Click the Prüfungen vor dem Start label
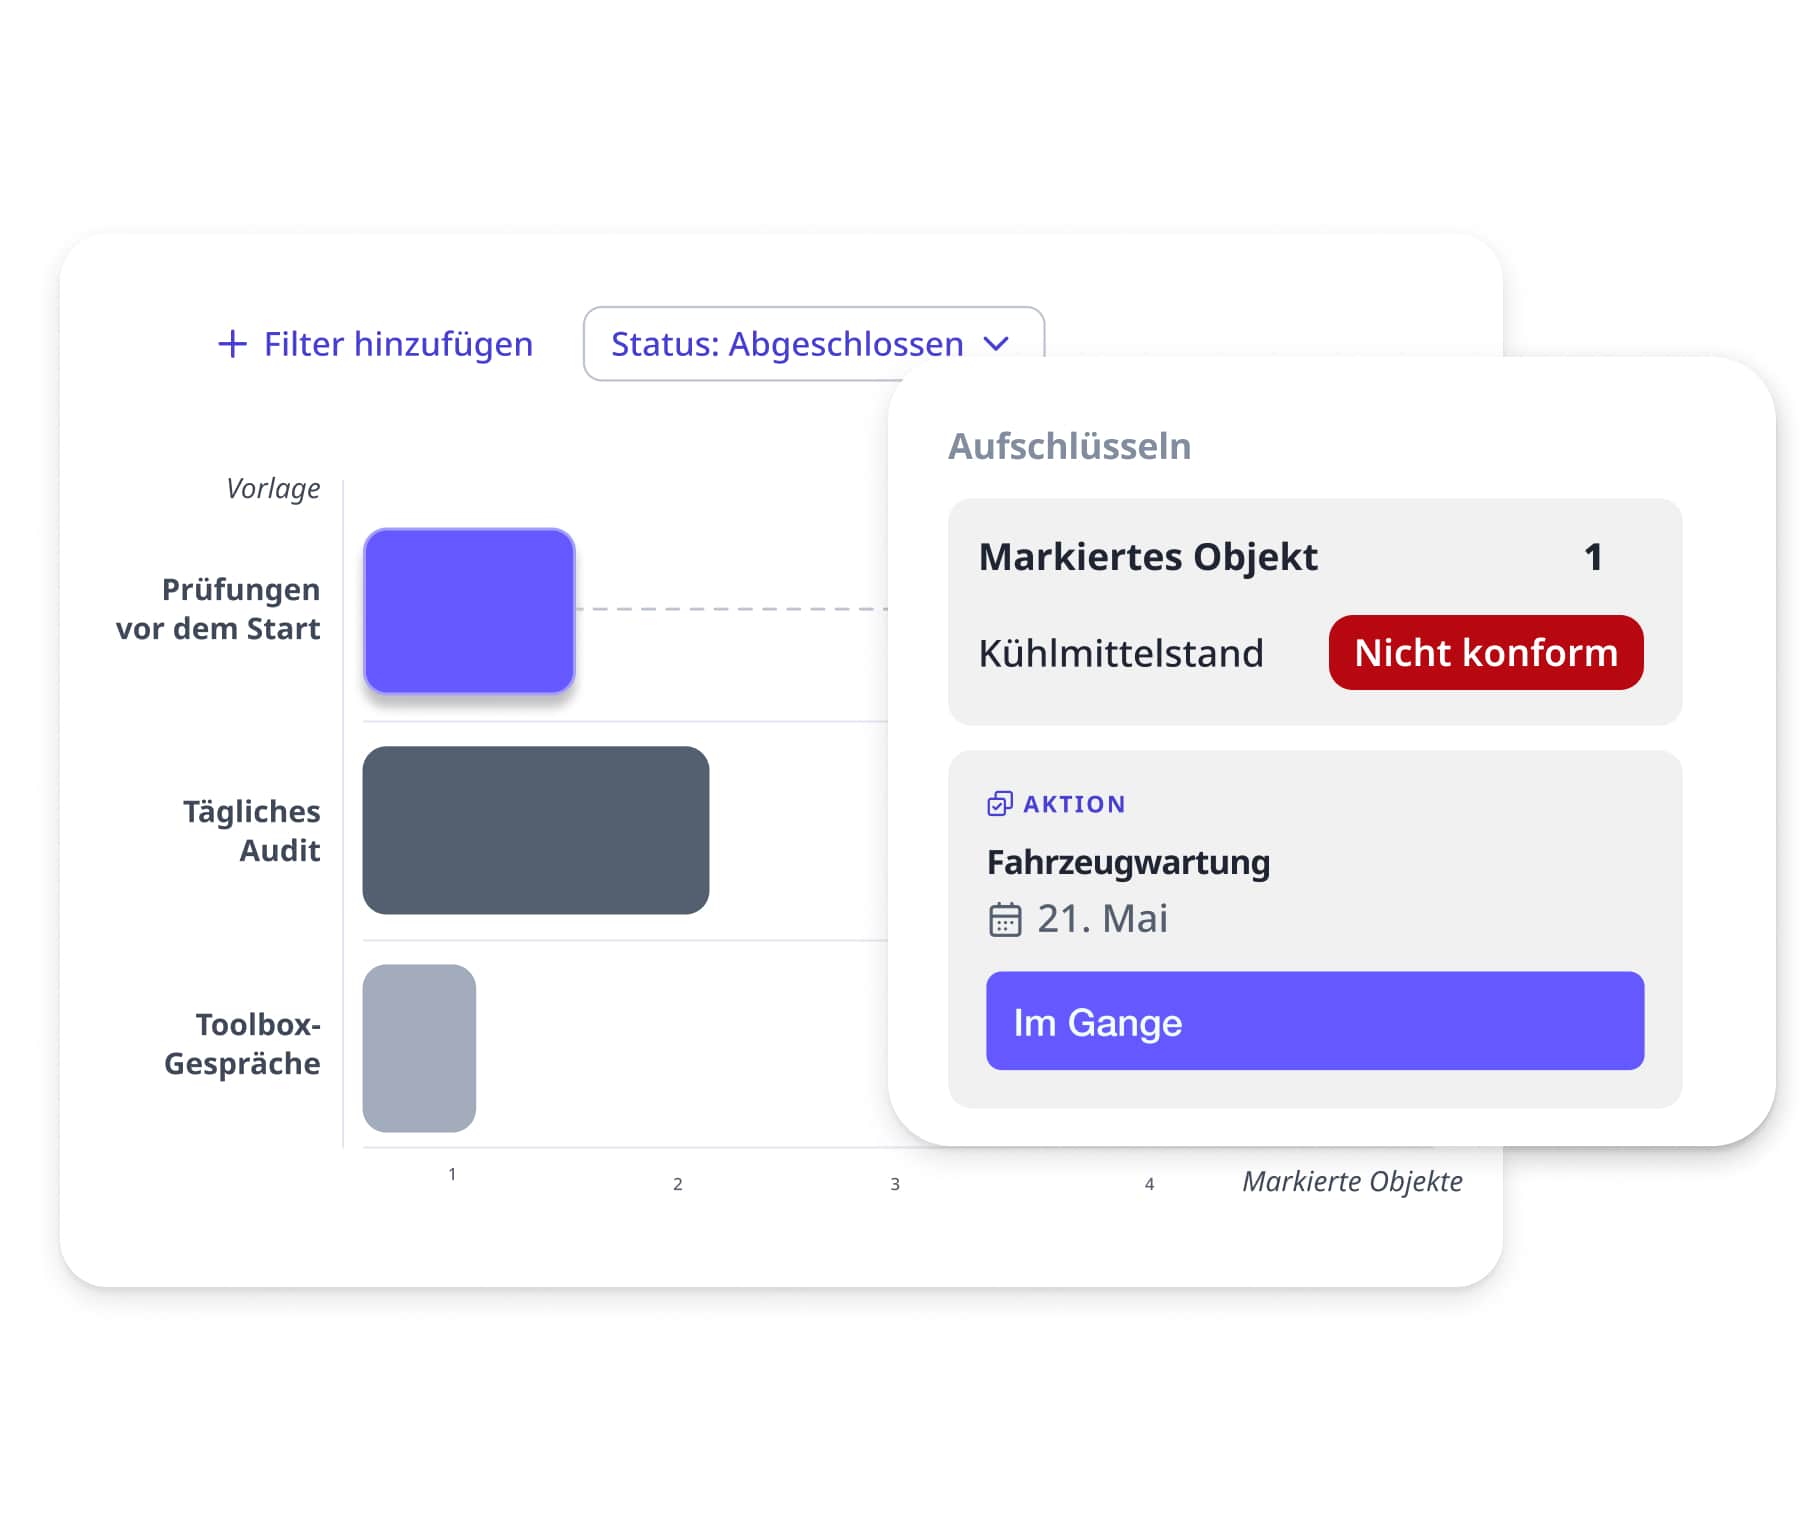Screen dimensions: 1800x1524 tap(219, 609)
